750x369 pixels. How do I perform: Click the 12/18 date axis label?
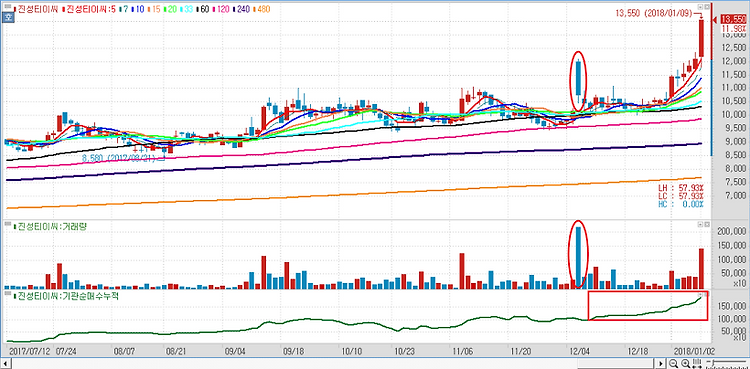[x=637, y=351]
